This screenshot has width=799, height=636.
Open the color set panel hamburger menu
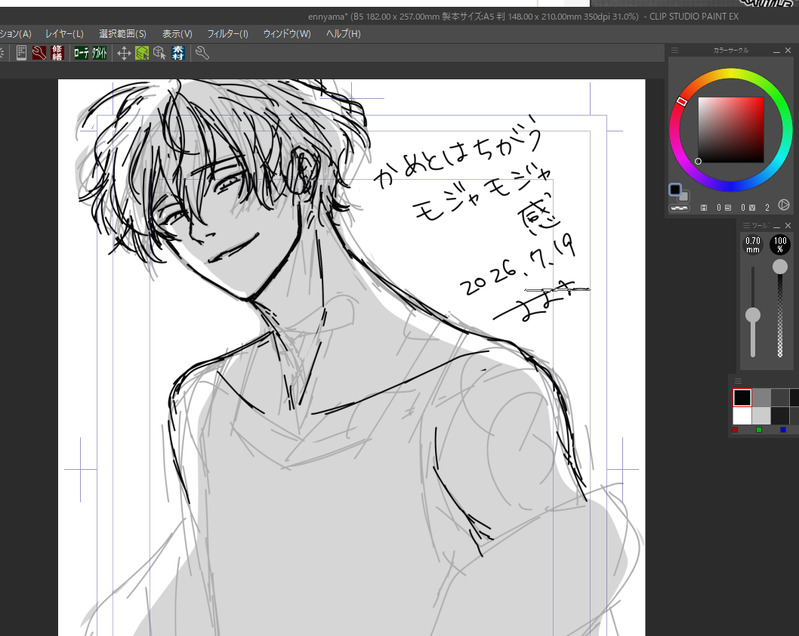click(738, 381)
